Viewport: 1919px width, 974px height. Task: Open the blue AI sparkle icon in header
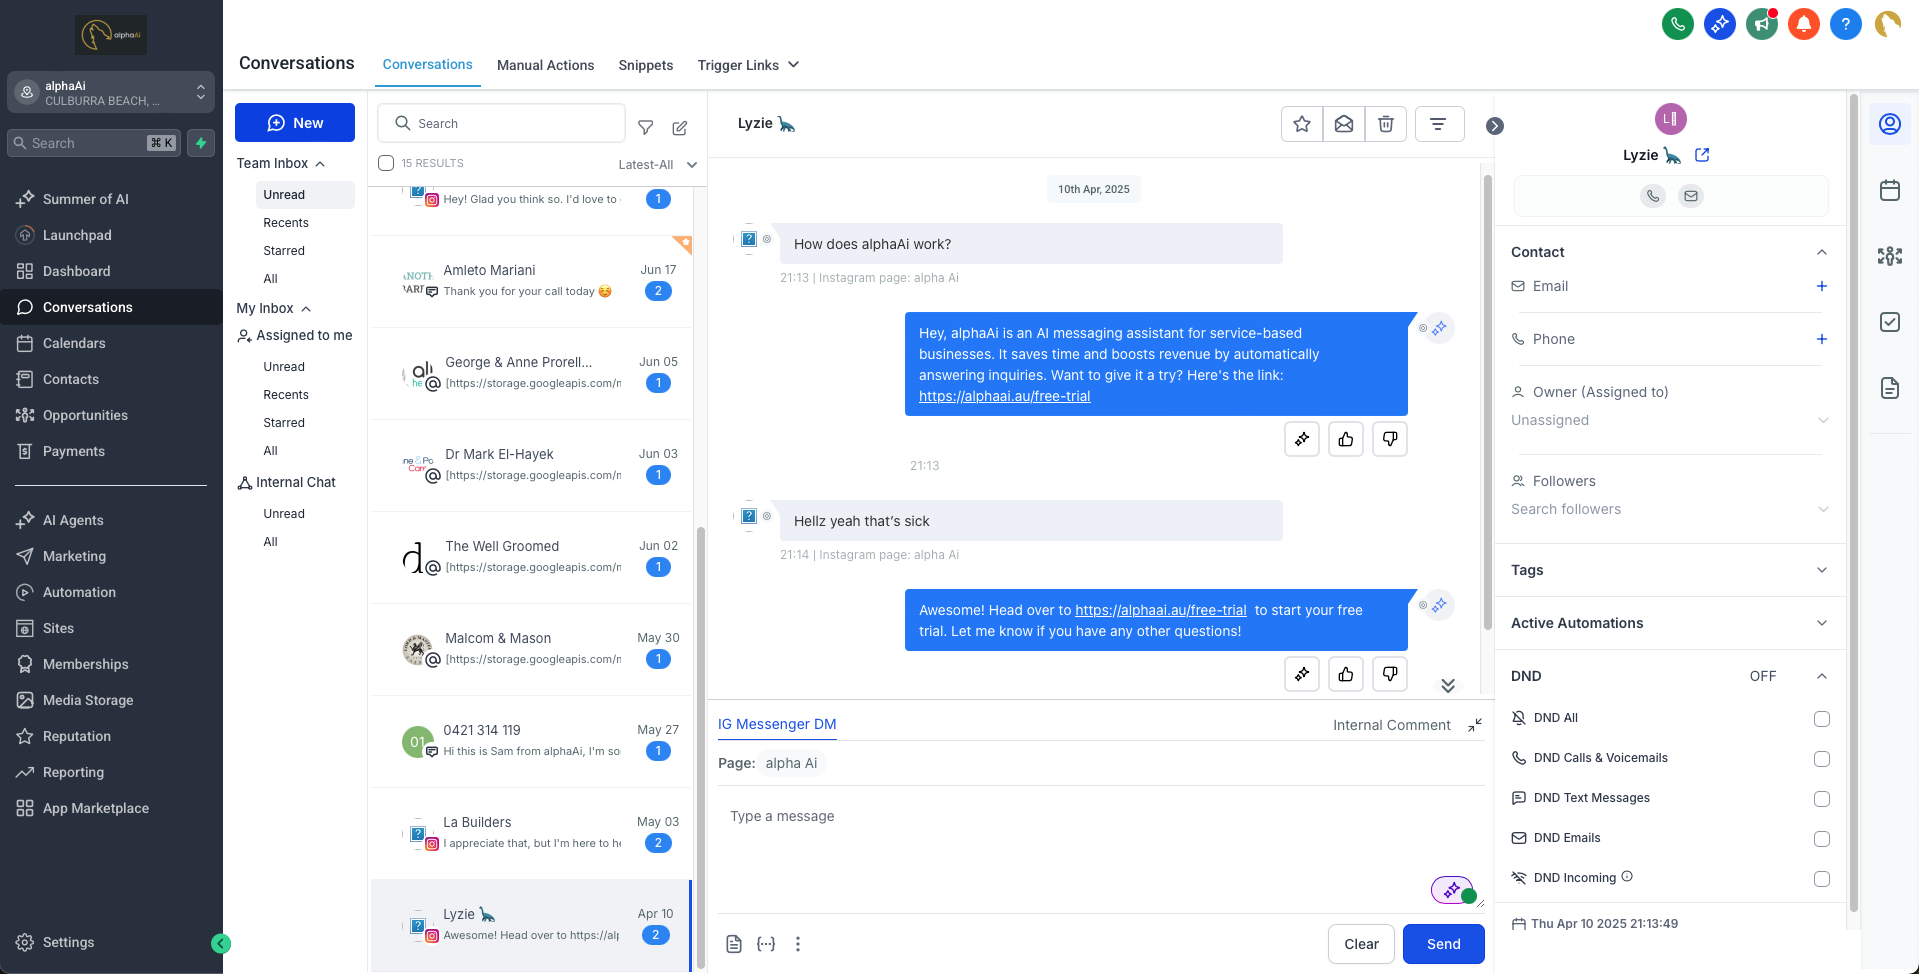pyautogui.click(x=1719, y=24)
